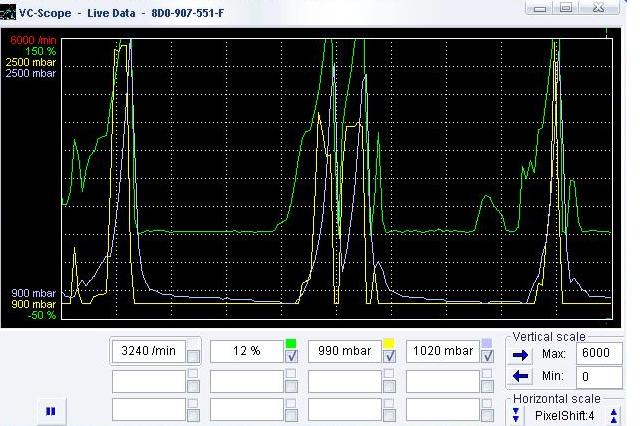Minimize the VC-Scope window

pos(542,8)
